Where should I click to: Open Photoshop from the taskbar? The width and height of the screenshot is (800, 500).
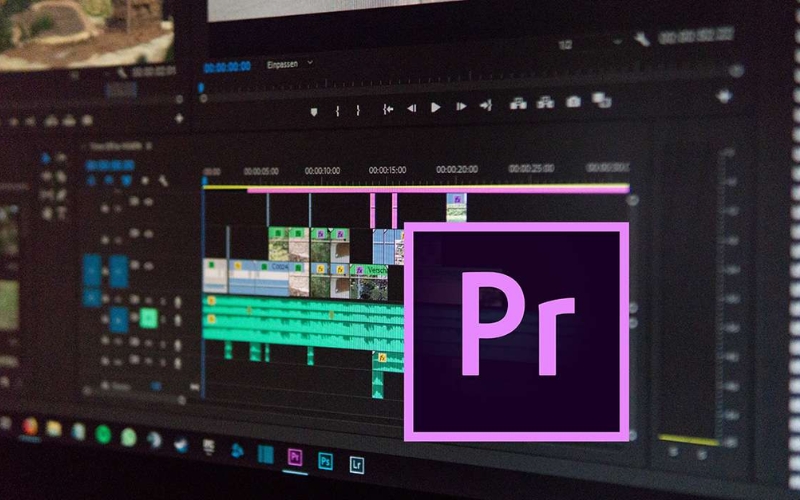[x=325, y=461]
